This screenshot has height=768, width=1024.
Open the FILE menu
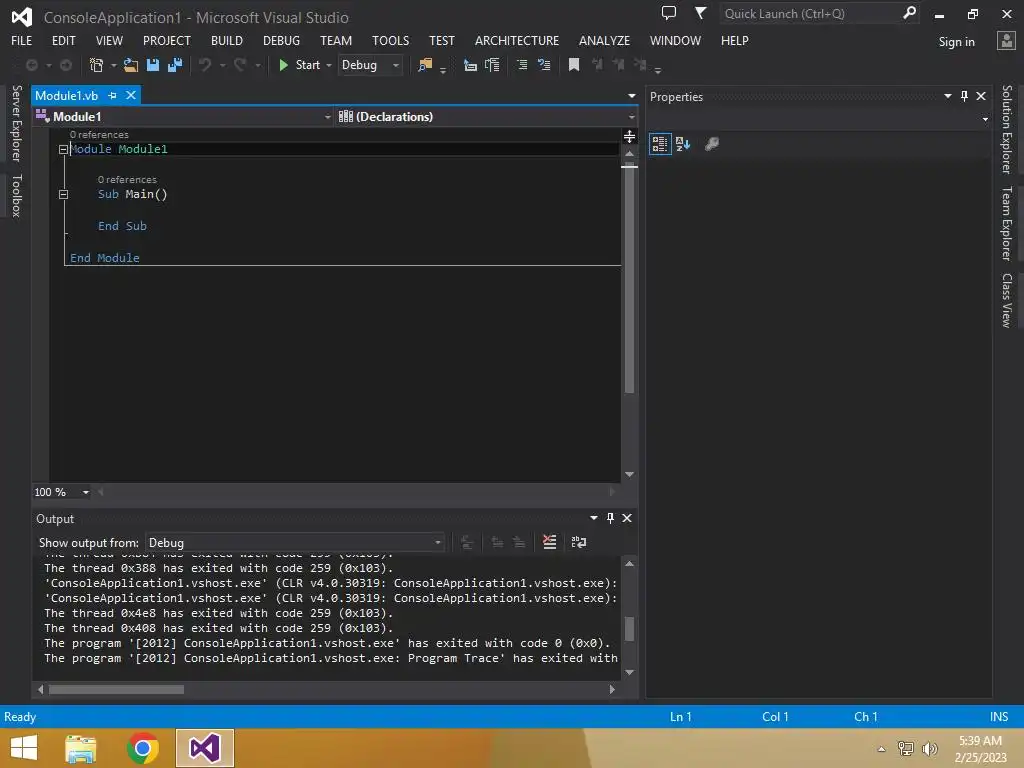[22, 40]
